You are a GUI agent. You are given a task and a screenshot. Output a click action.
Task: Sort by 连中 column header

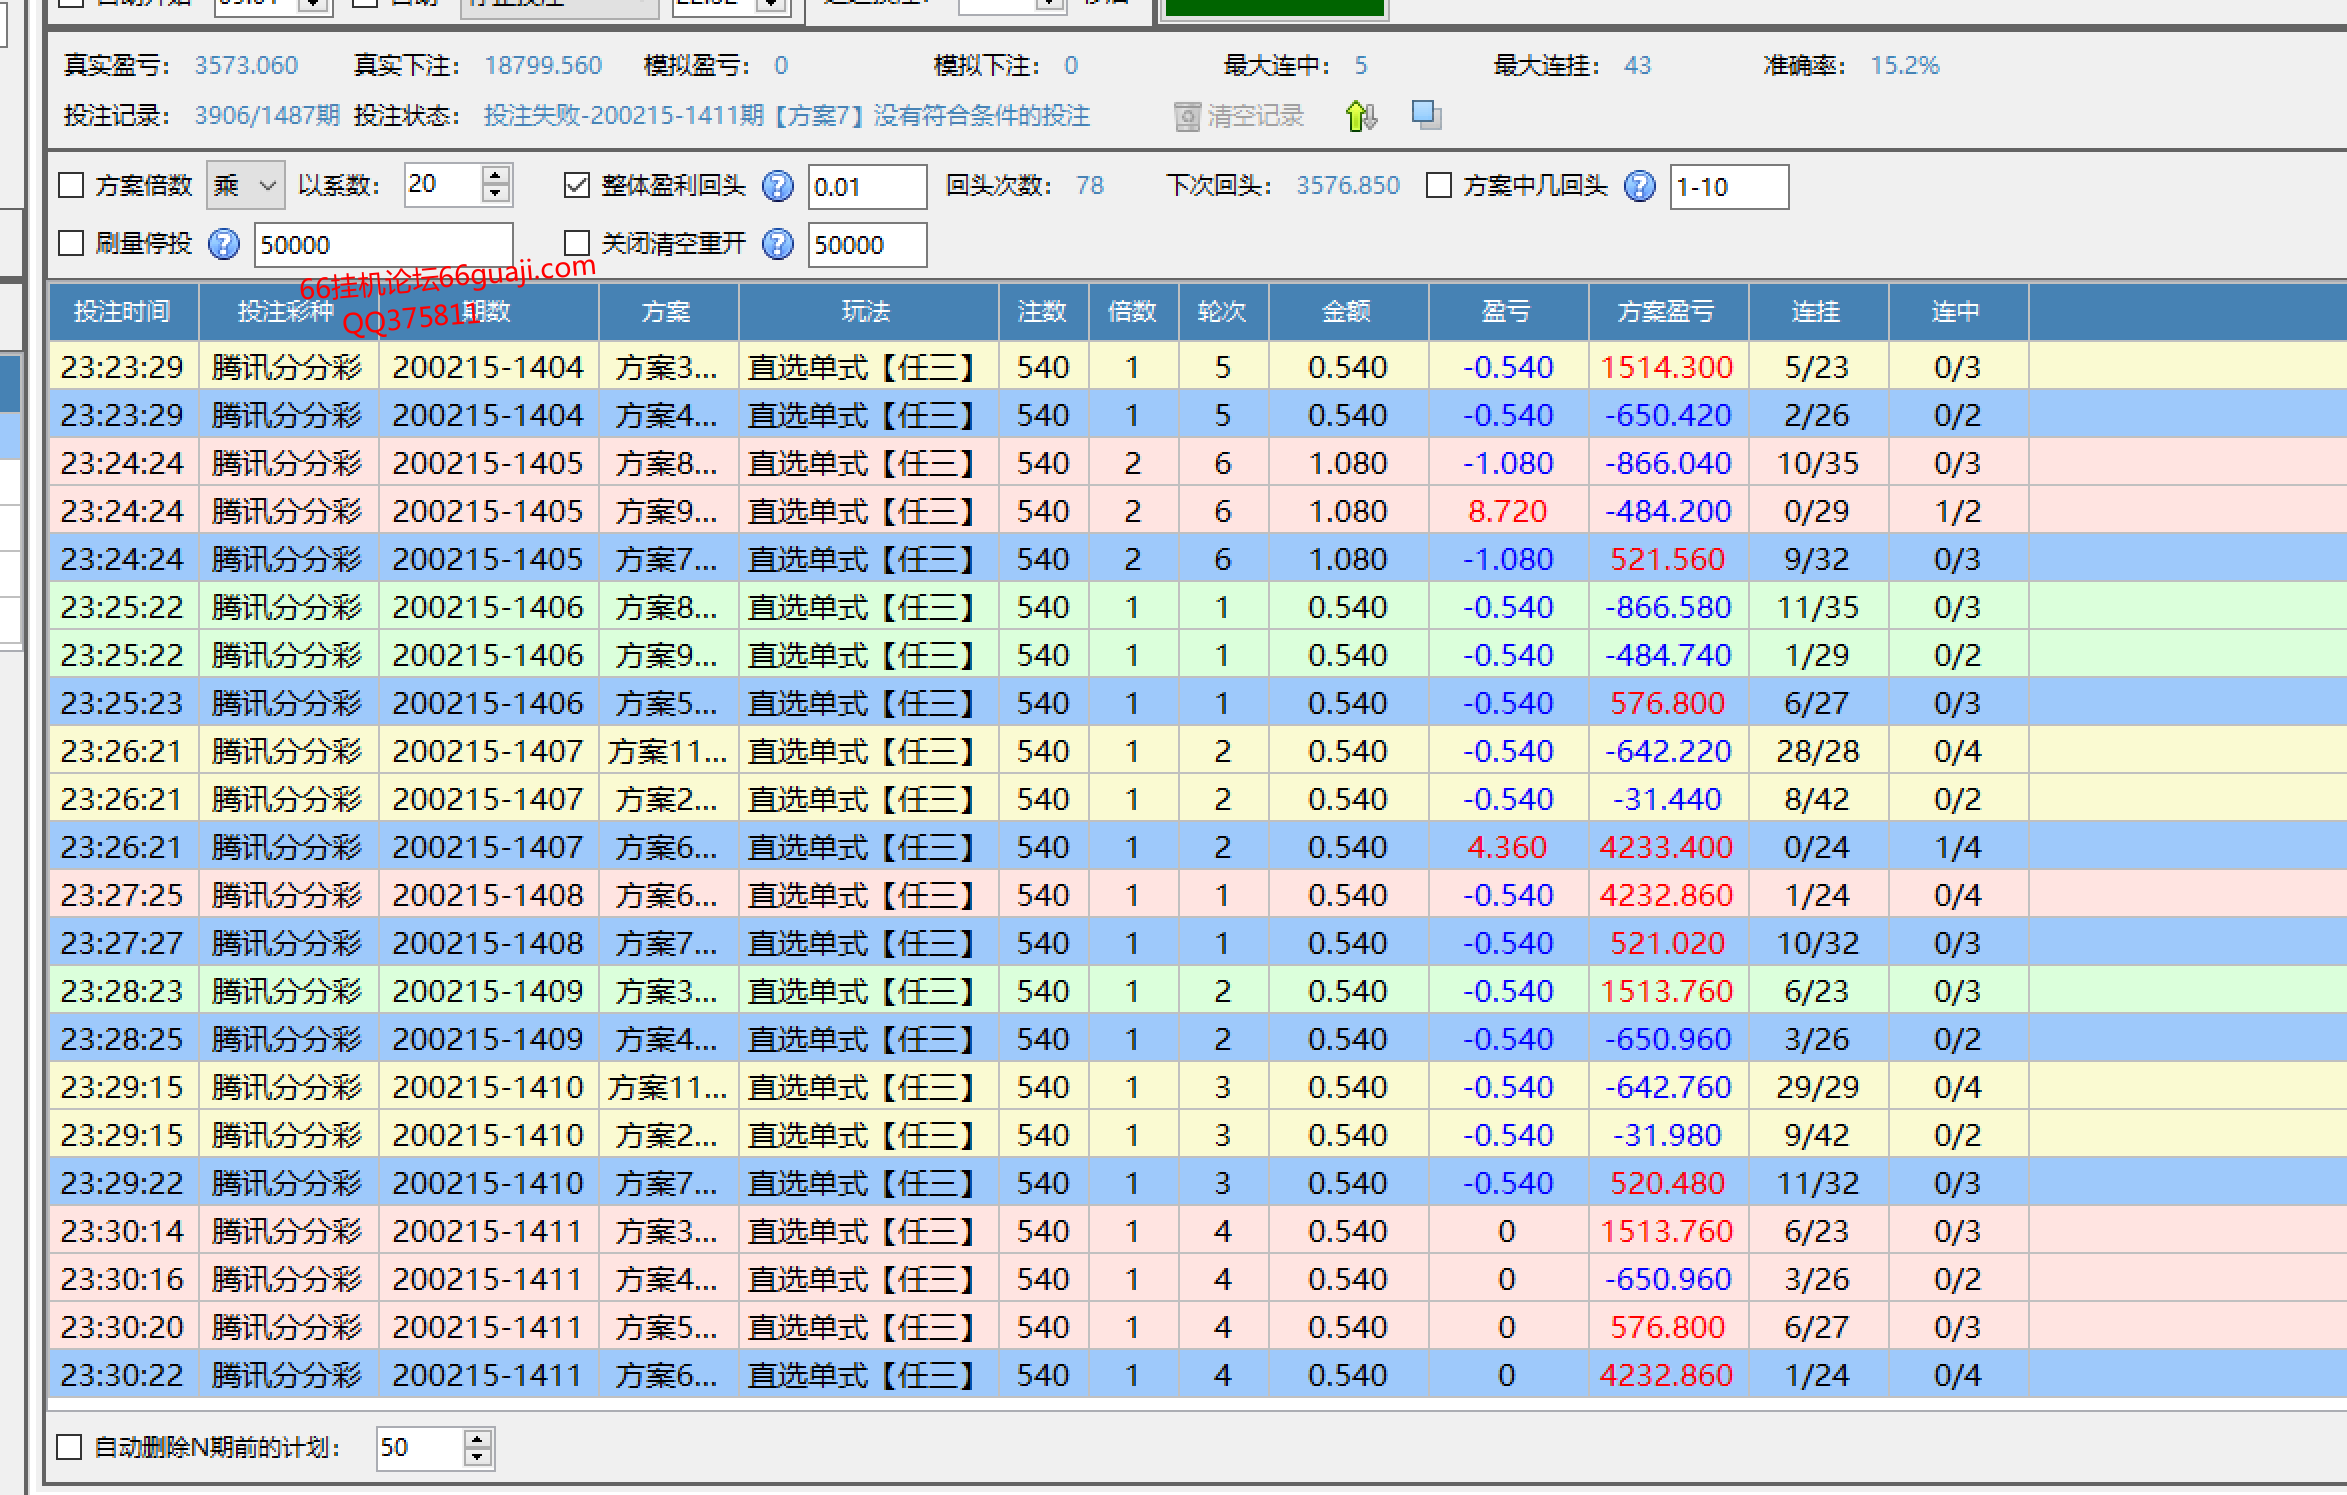[1958, 312]
